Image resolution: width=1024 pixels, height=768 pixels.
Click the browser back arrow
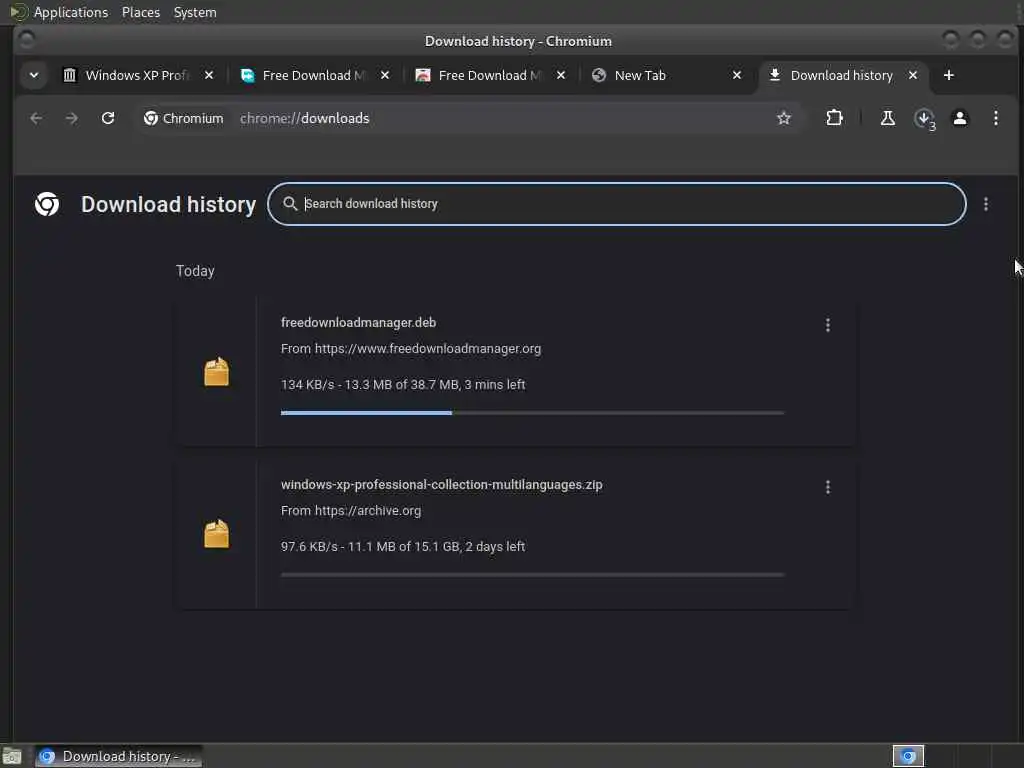tap(36, 118)
